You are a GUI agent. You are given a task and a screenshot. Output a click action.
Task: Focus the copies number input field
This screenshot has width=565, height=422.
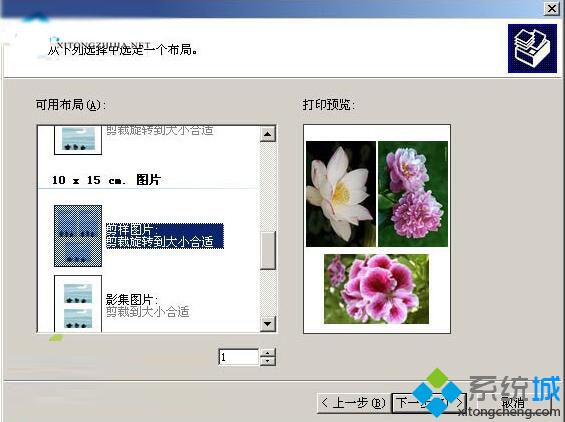pyautogui.click(x=239, y=357)
